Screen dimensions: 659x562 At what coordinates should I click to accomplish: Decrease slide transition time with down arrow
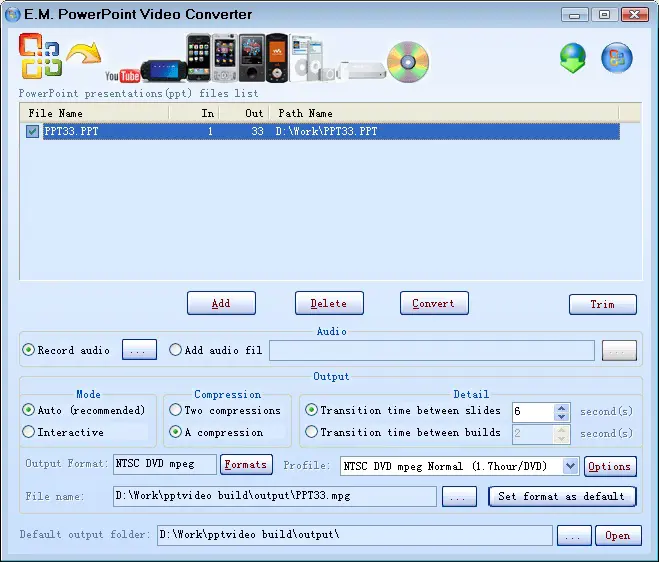click(562, 416)
